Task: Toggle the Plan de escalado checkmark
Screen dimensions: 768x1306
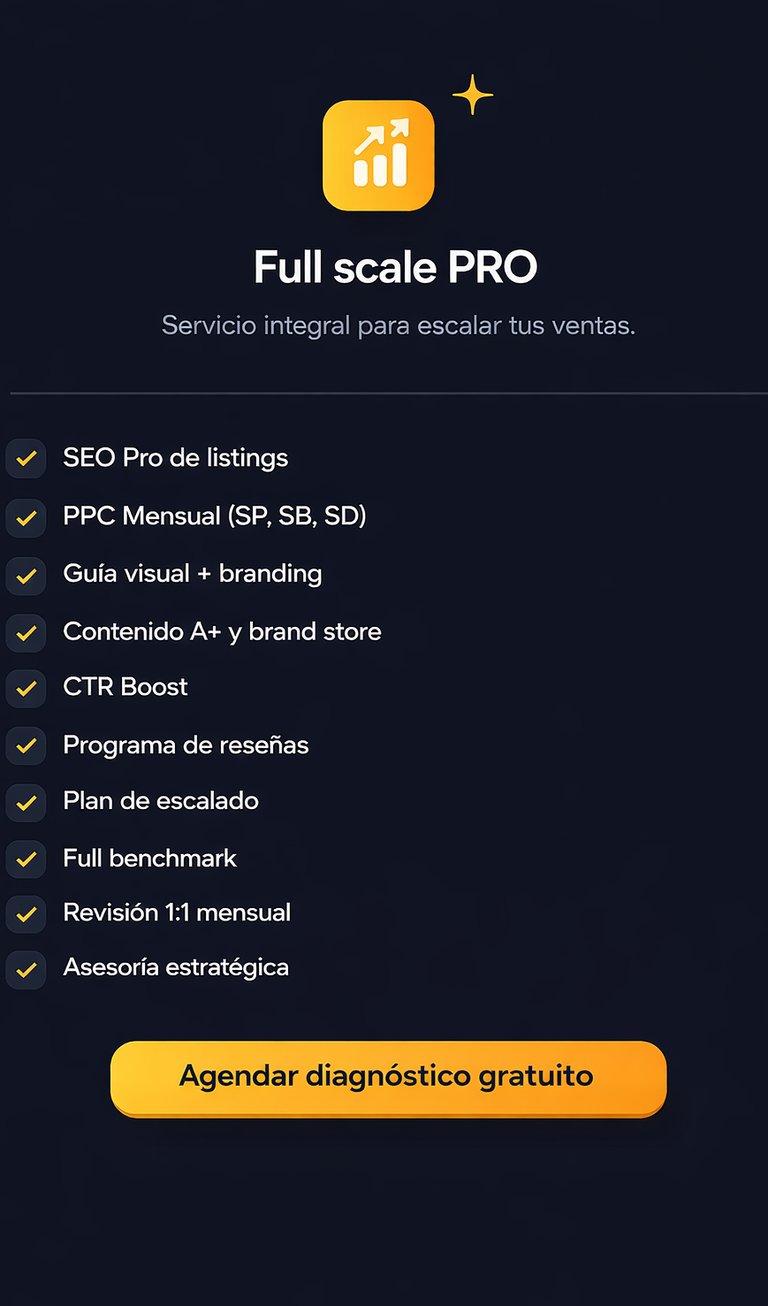Action: point(26,802)
